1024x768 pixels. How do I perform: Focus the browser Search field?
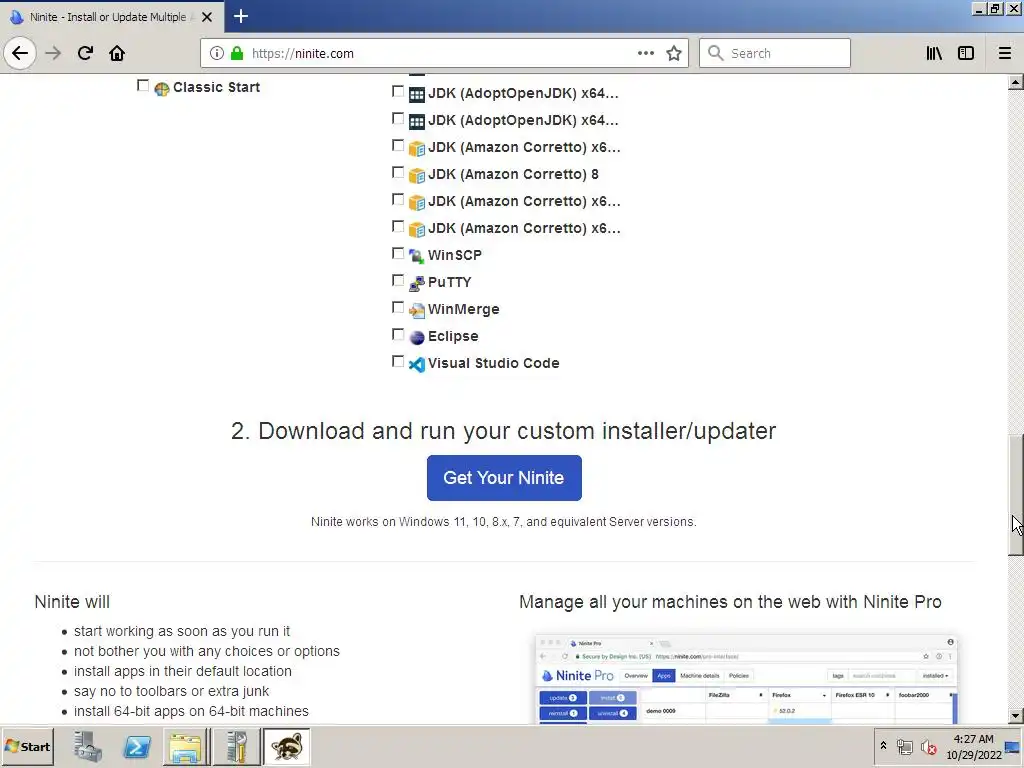point(775,53)
